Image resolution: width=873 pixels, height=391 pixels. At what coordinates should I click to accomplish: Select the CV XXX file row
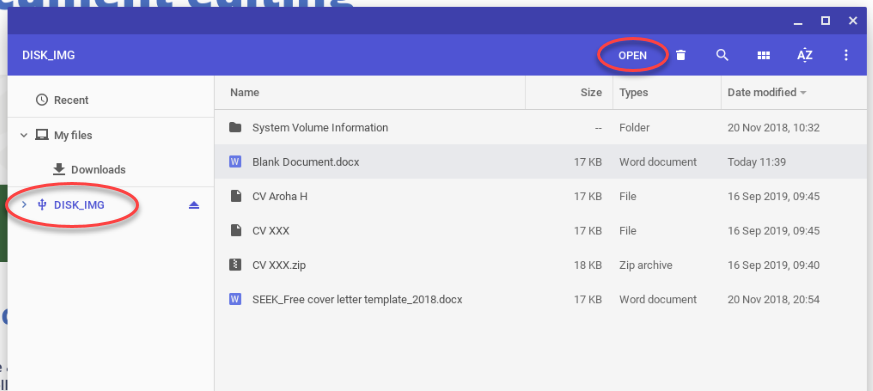(x=540, y=231)
